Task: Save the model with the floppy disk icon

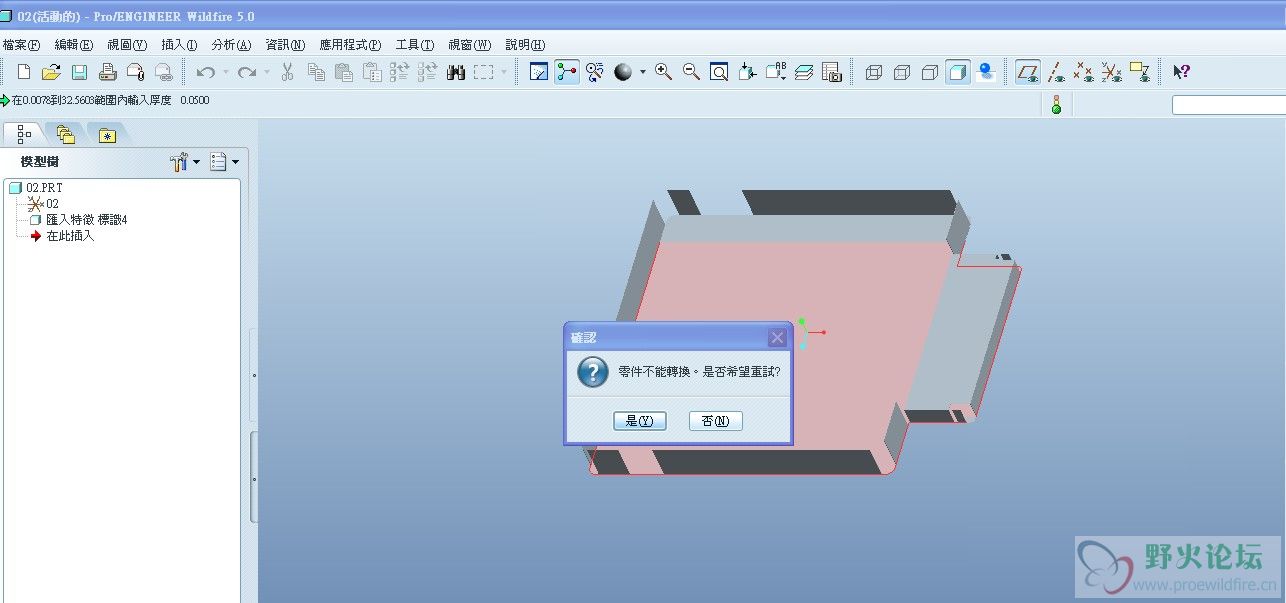Action: tap(80, 72)
